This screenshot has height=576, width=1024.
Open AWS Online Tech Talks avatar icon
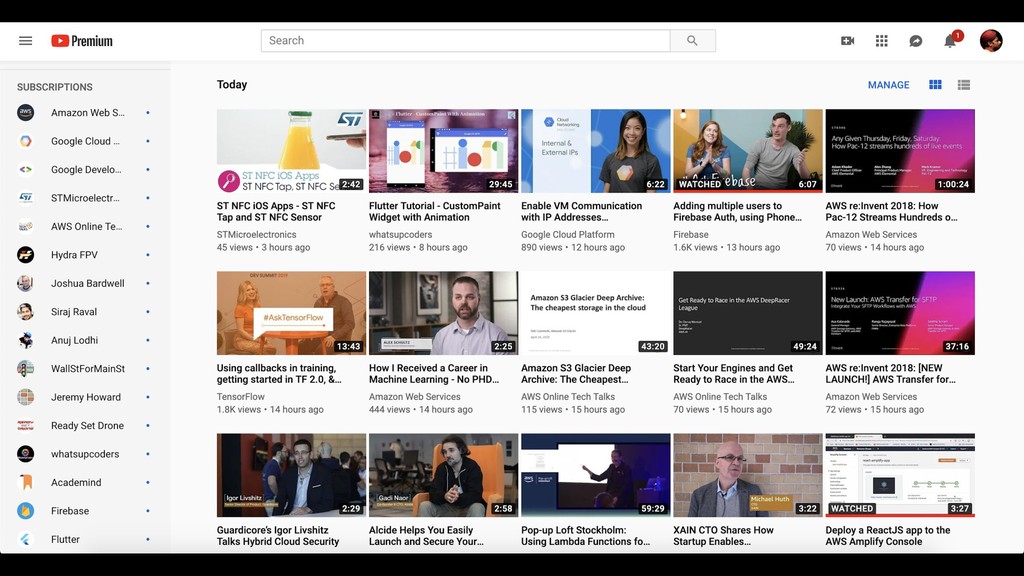[x=25, y=226]
